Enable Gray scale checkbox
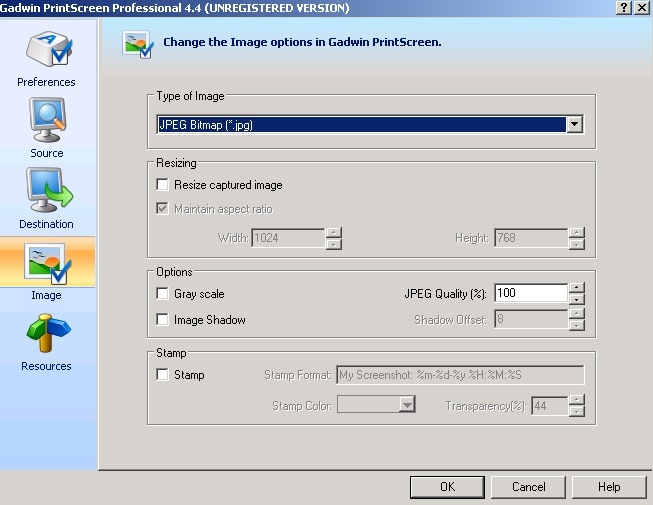 tap(162, 294)
